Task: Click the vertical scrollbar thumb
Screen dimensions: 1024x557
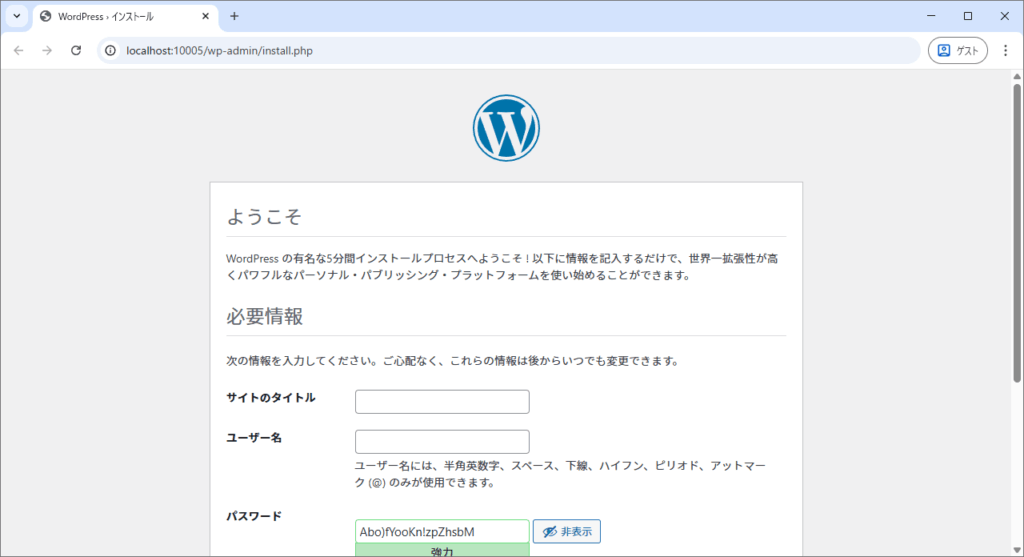Action: [1017, 230]
